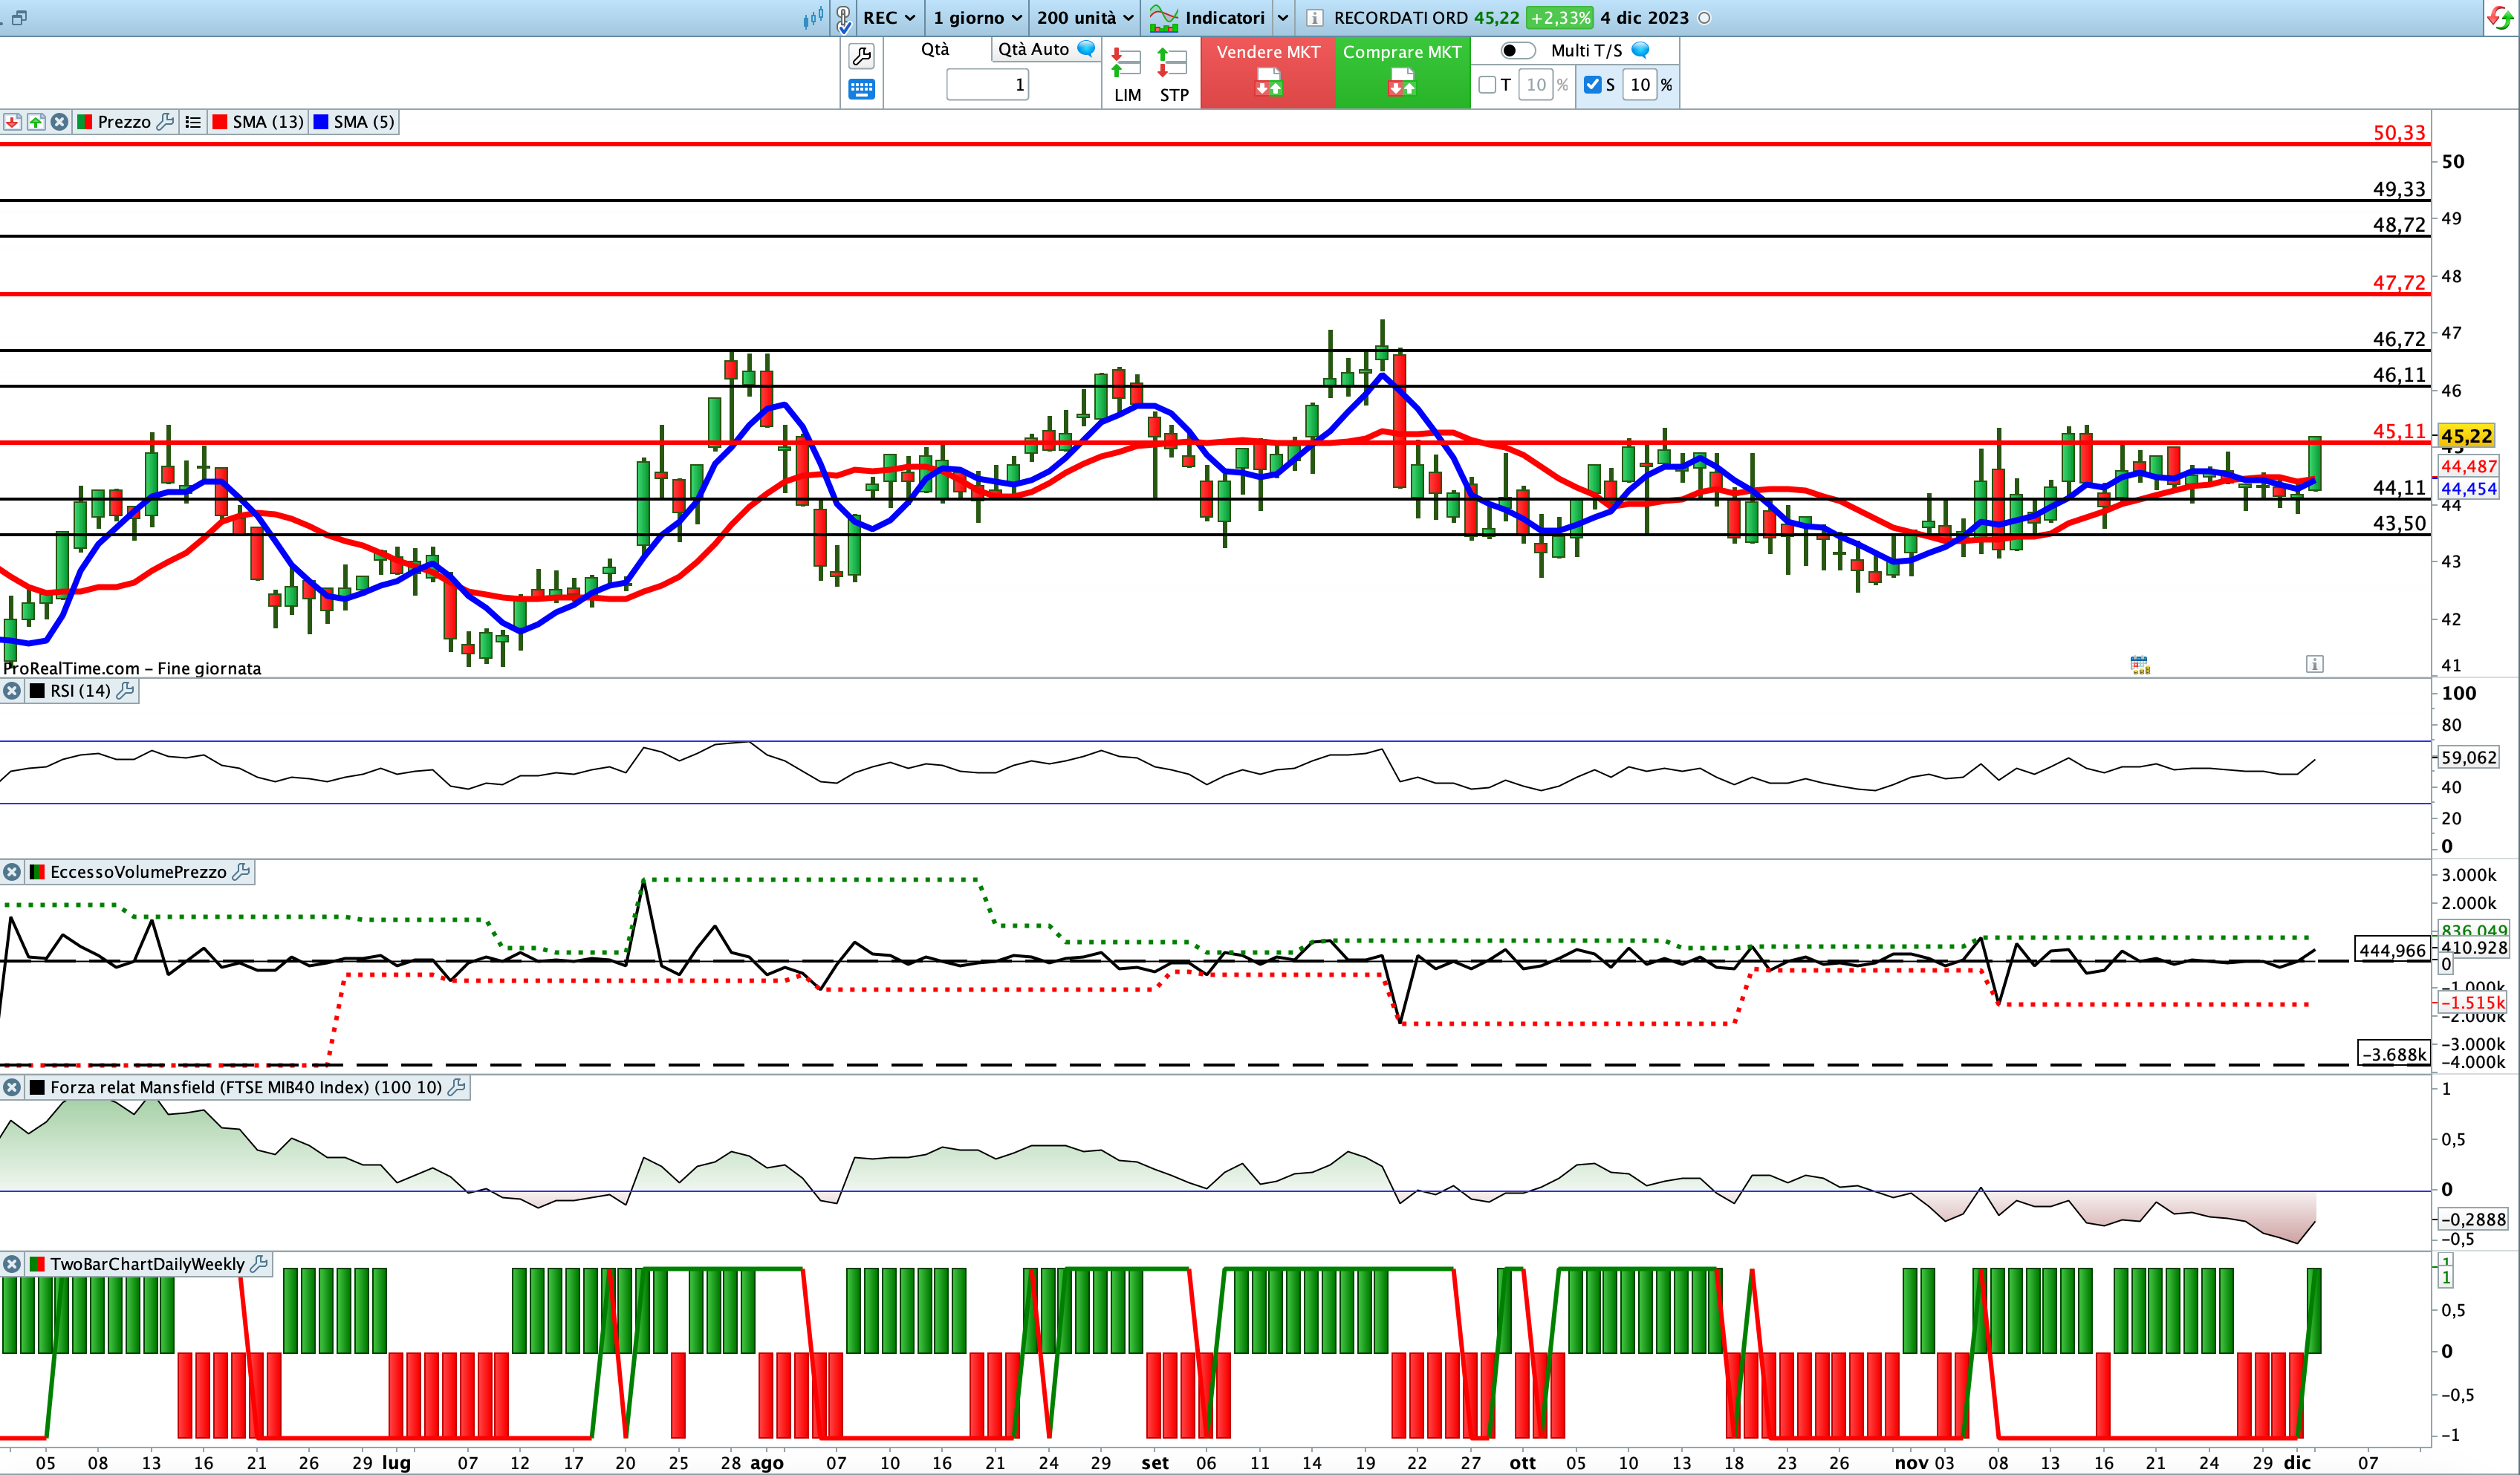Click the Multi T/S help bubble
Screen dimensions: 2520x1475
(x=1640, y=49)
